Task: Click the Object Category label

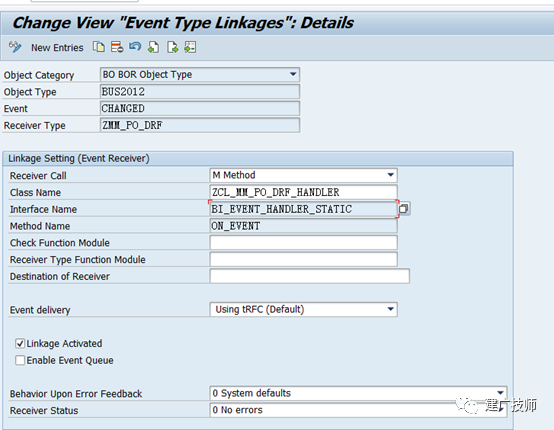Action: 39,75
